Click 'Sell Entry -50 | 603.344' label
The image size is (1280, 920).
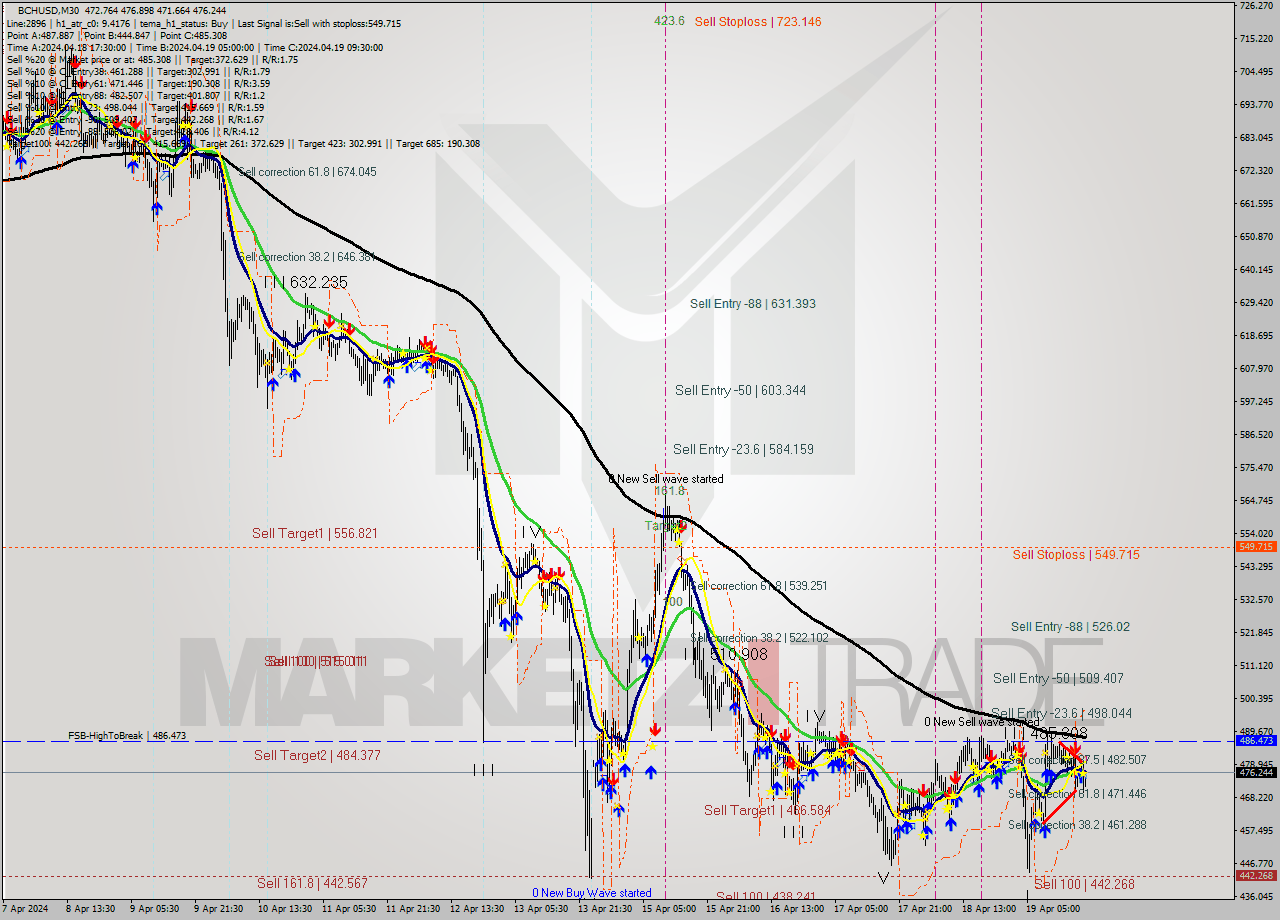tap(740, 391)
